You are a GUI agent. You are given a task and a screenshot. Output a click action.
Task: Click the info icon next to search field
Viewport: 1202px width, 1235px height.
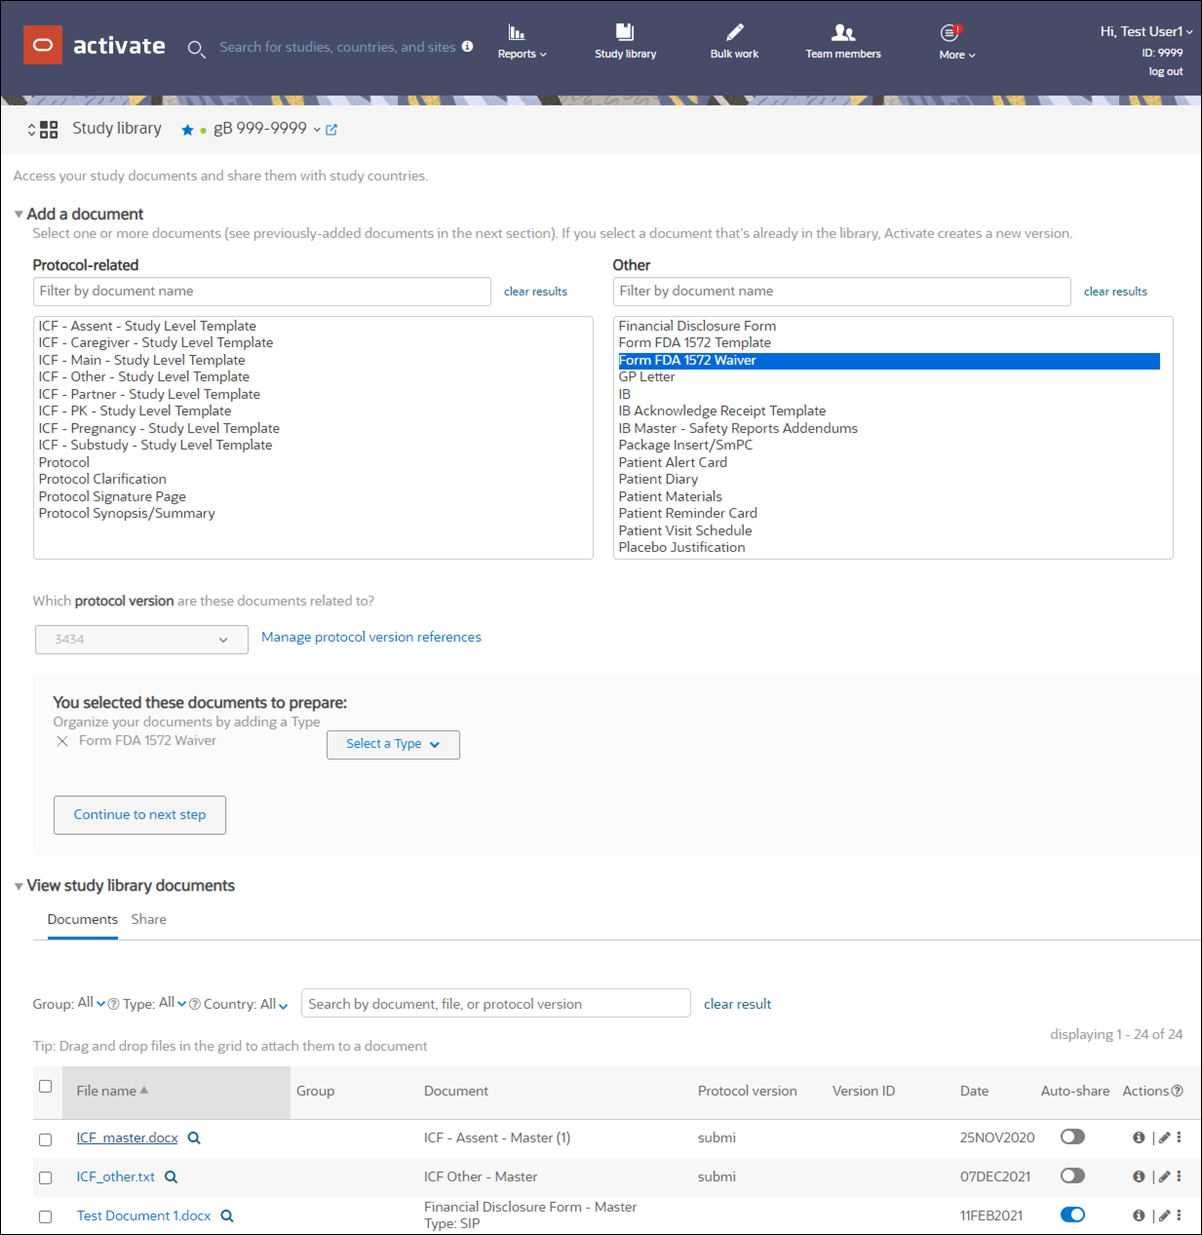[x=467, y=46]
